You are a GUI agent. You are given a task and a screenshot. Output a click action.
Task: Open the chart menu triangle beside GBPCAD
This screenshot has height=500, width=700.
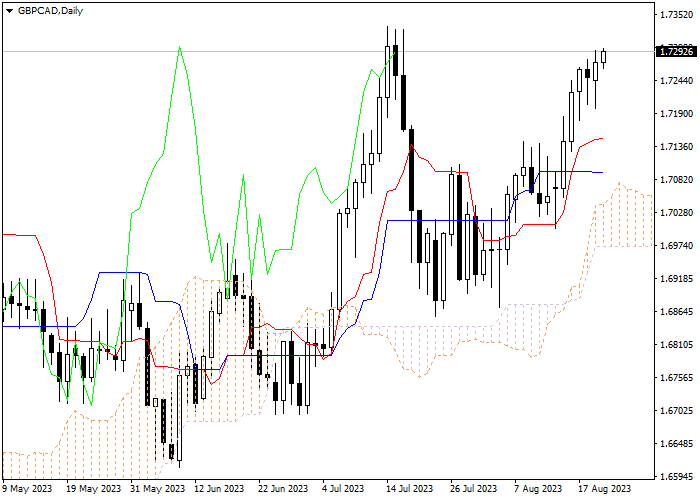pos(9,11)
